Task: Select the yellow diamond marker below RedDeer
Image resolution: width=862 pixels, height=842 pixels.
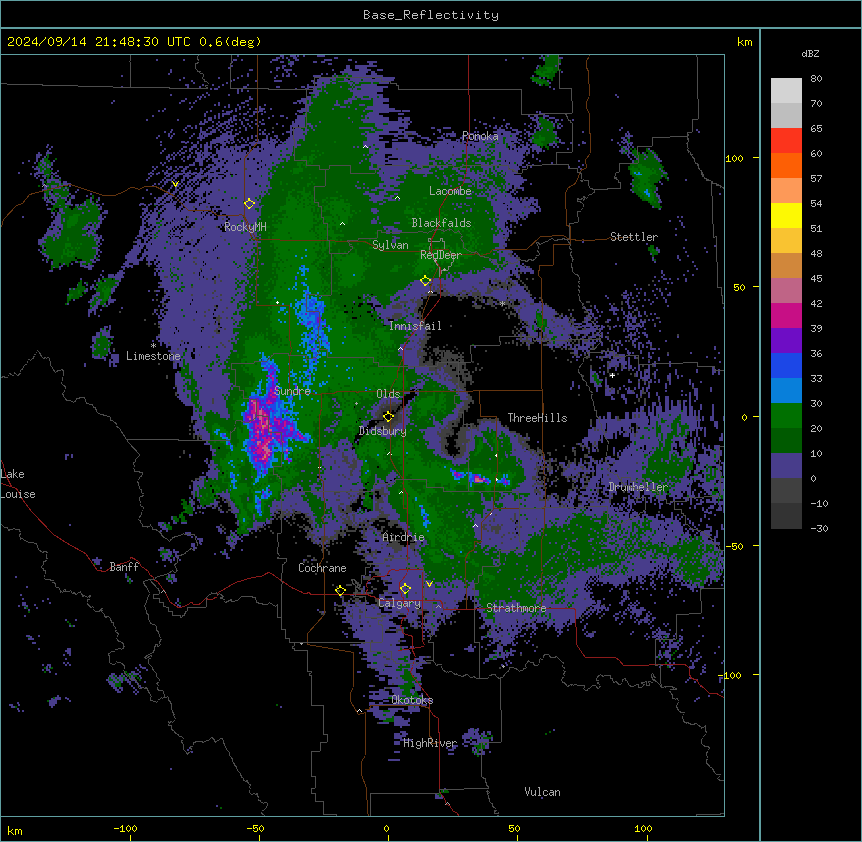Action: point(425,281)
